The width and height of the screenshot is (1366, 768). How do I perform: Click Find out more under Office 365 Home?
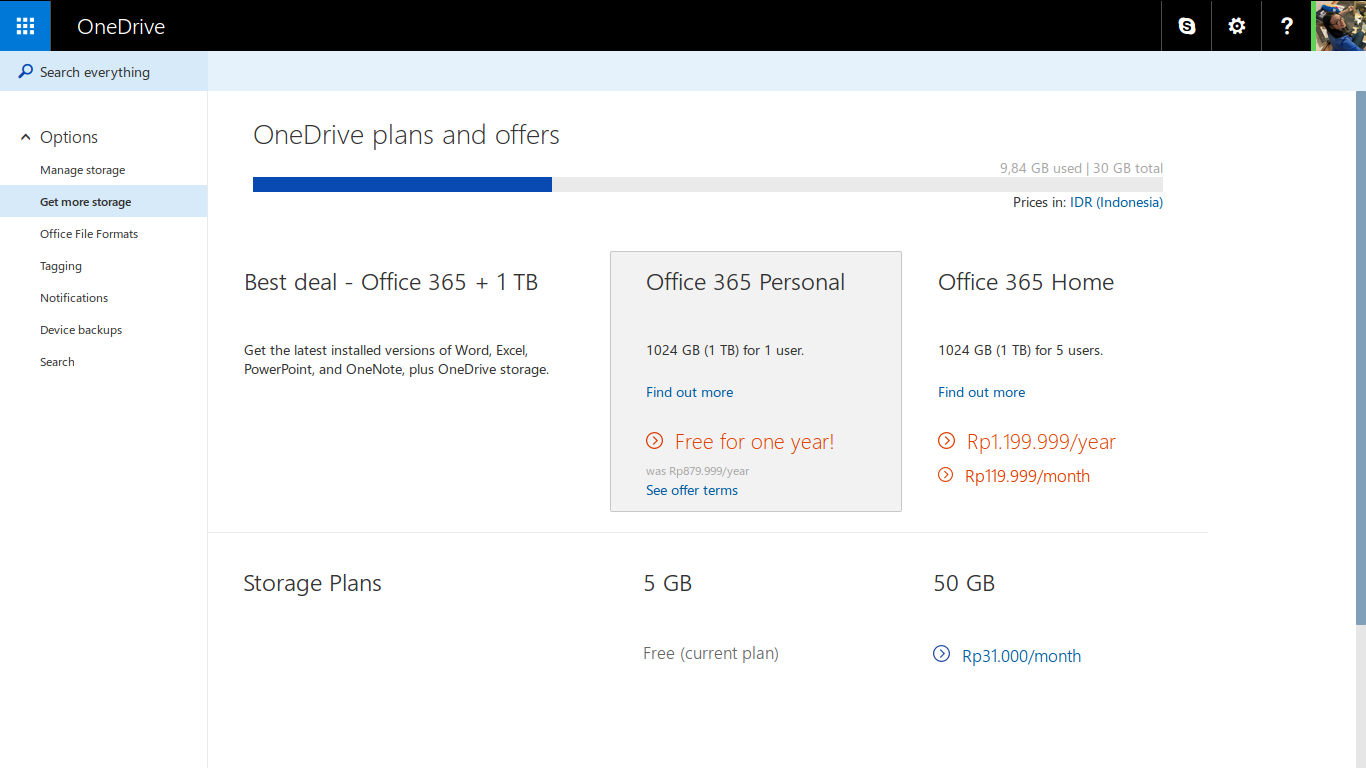point(981,392)
